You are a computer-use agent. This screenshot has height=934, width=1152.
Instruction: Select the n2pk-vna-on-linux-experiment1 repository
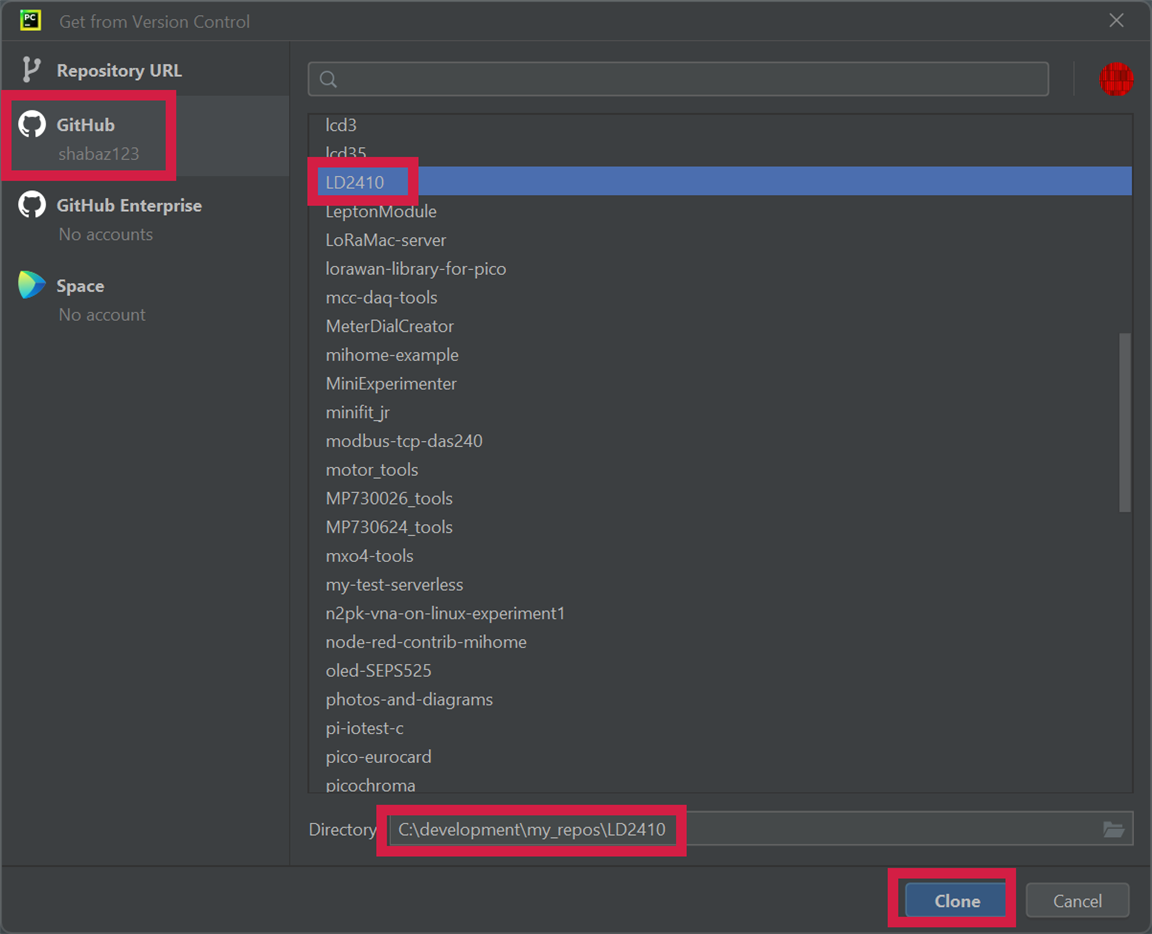click(721, 613)
